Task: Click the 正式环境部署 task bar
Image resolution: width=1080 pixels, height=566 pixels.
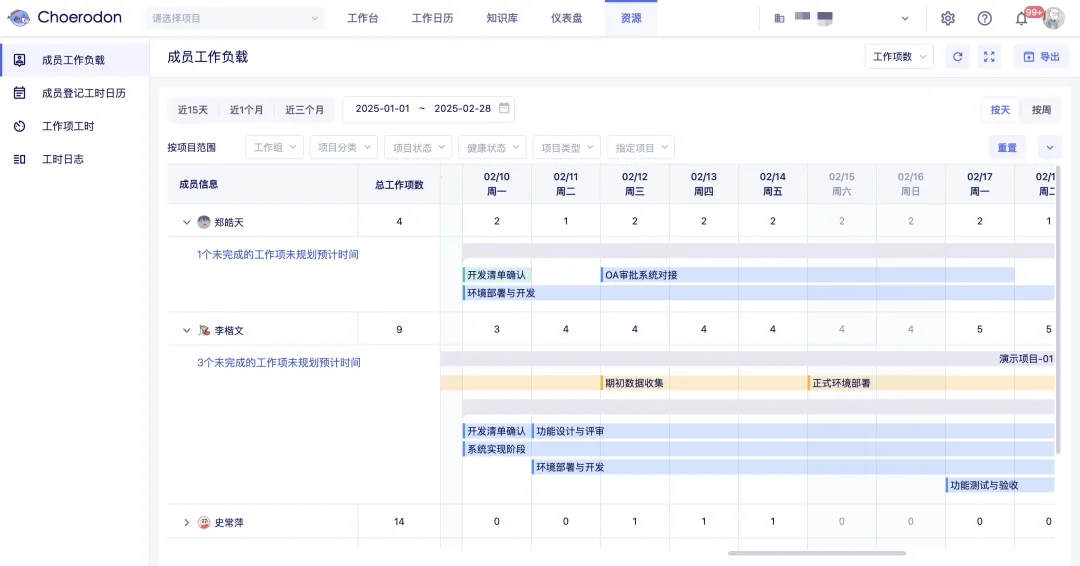Action: point(931,383)
